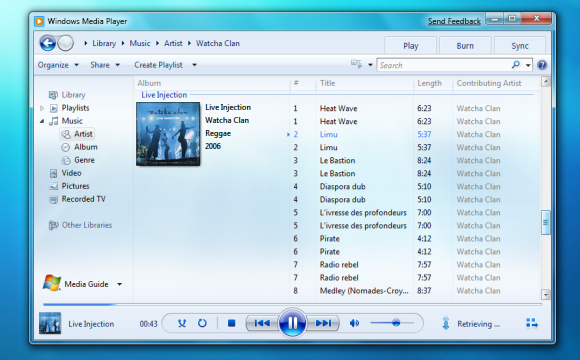
Task: Select the playing track Limu in blue
Action: pos(328,134)
